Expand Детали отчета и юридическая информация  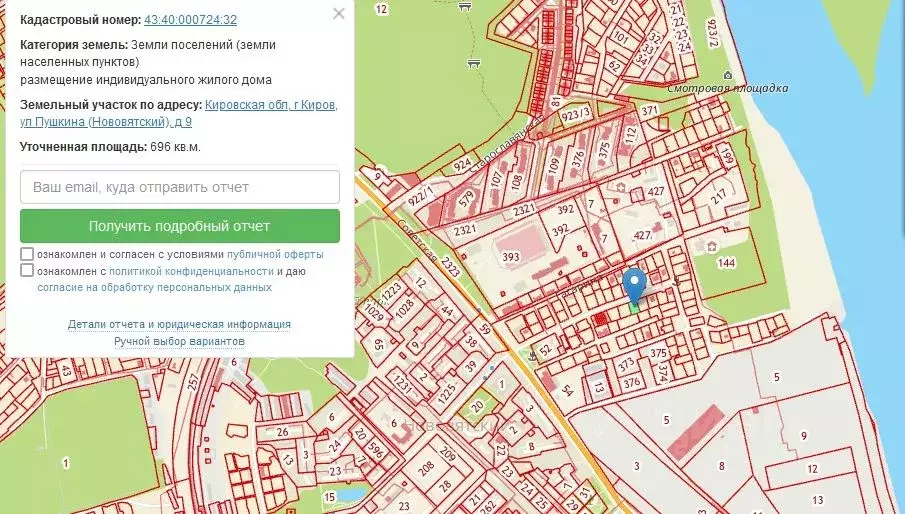[179, 324]
